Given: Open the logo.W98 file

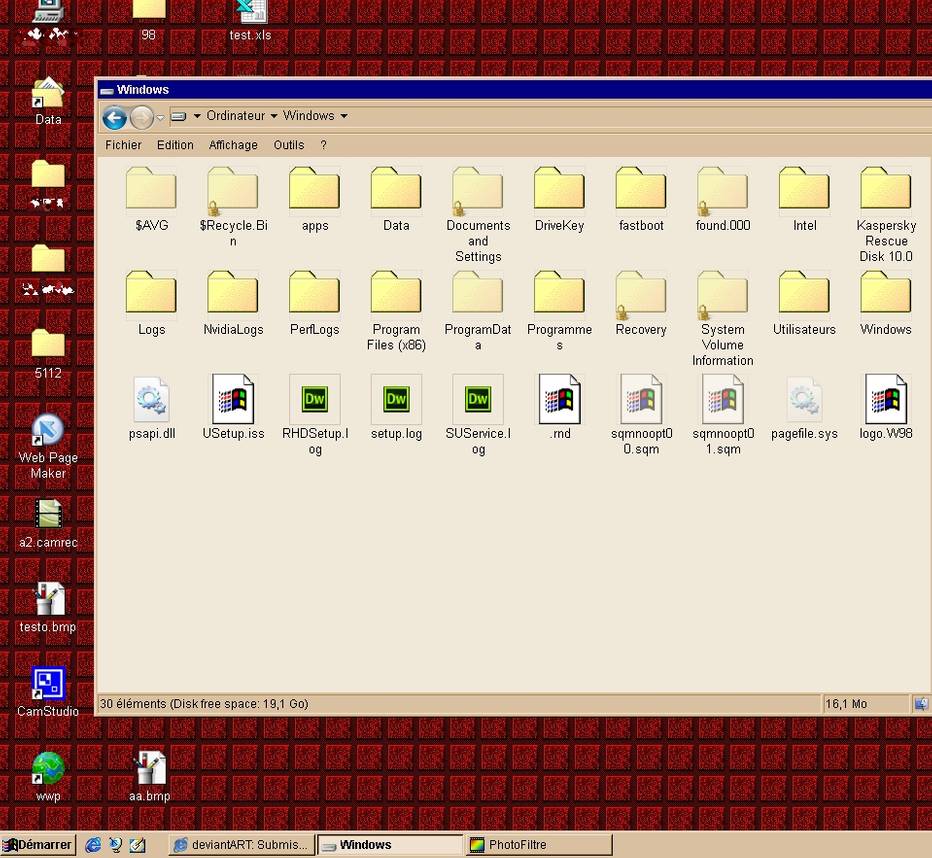Looking at the screenshot, I should (x=885, y=398).
